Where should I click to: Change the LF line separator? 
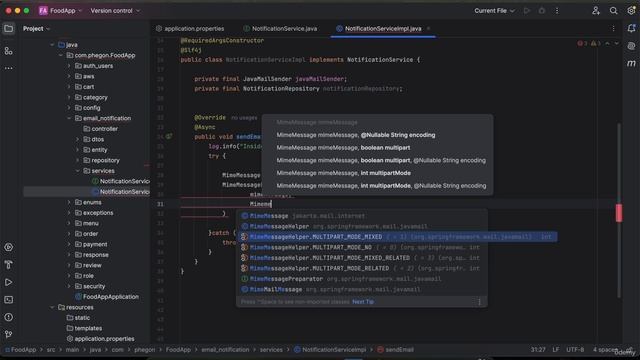click(556, 350)
